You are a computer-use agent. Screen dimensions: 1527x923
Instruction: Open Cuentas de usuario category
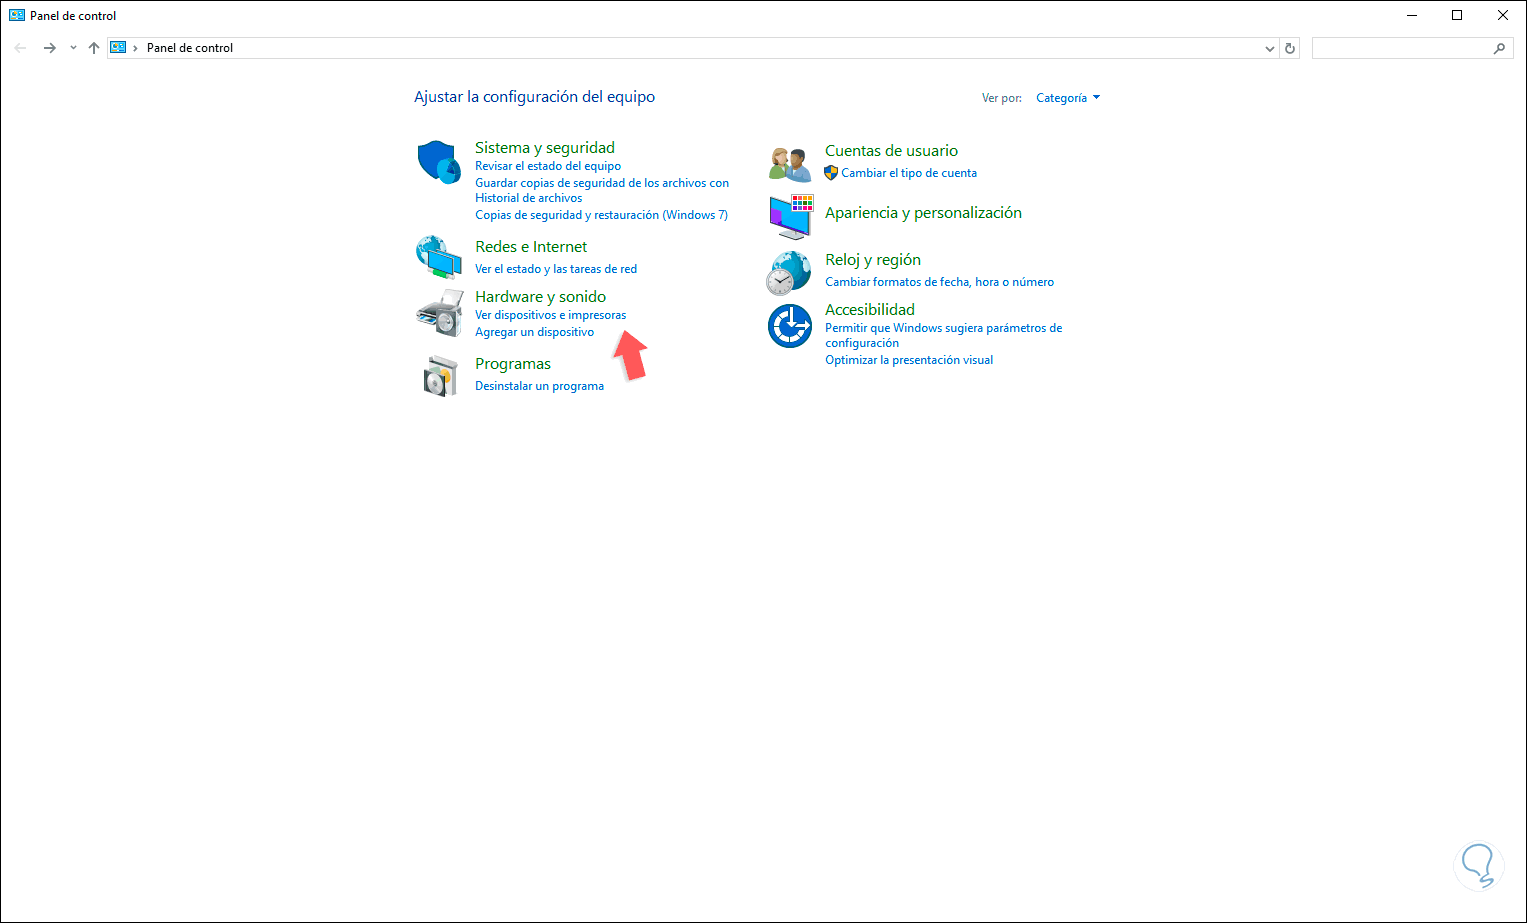pyautogui.click(x=891, y=151)
